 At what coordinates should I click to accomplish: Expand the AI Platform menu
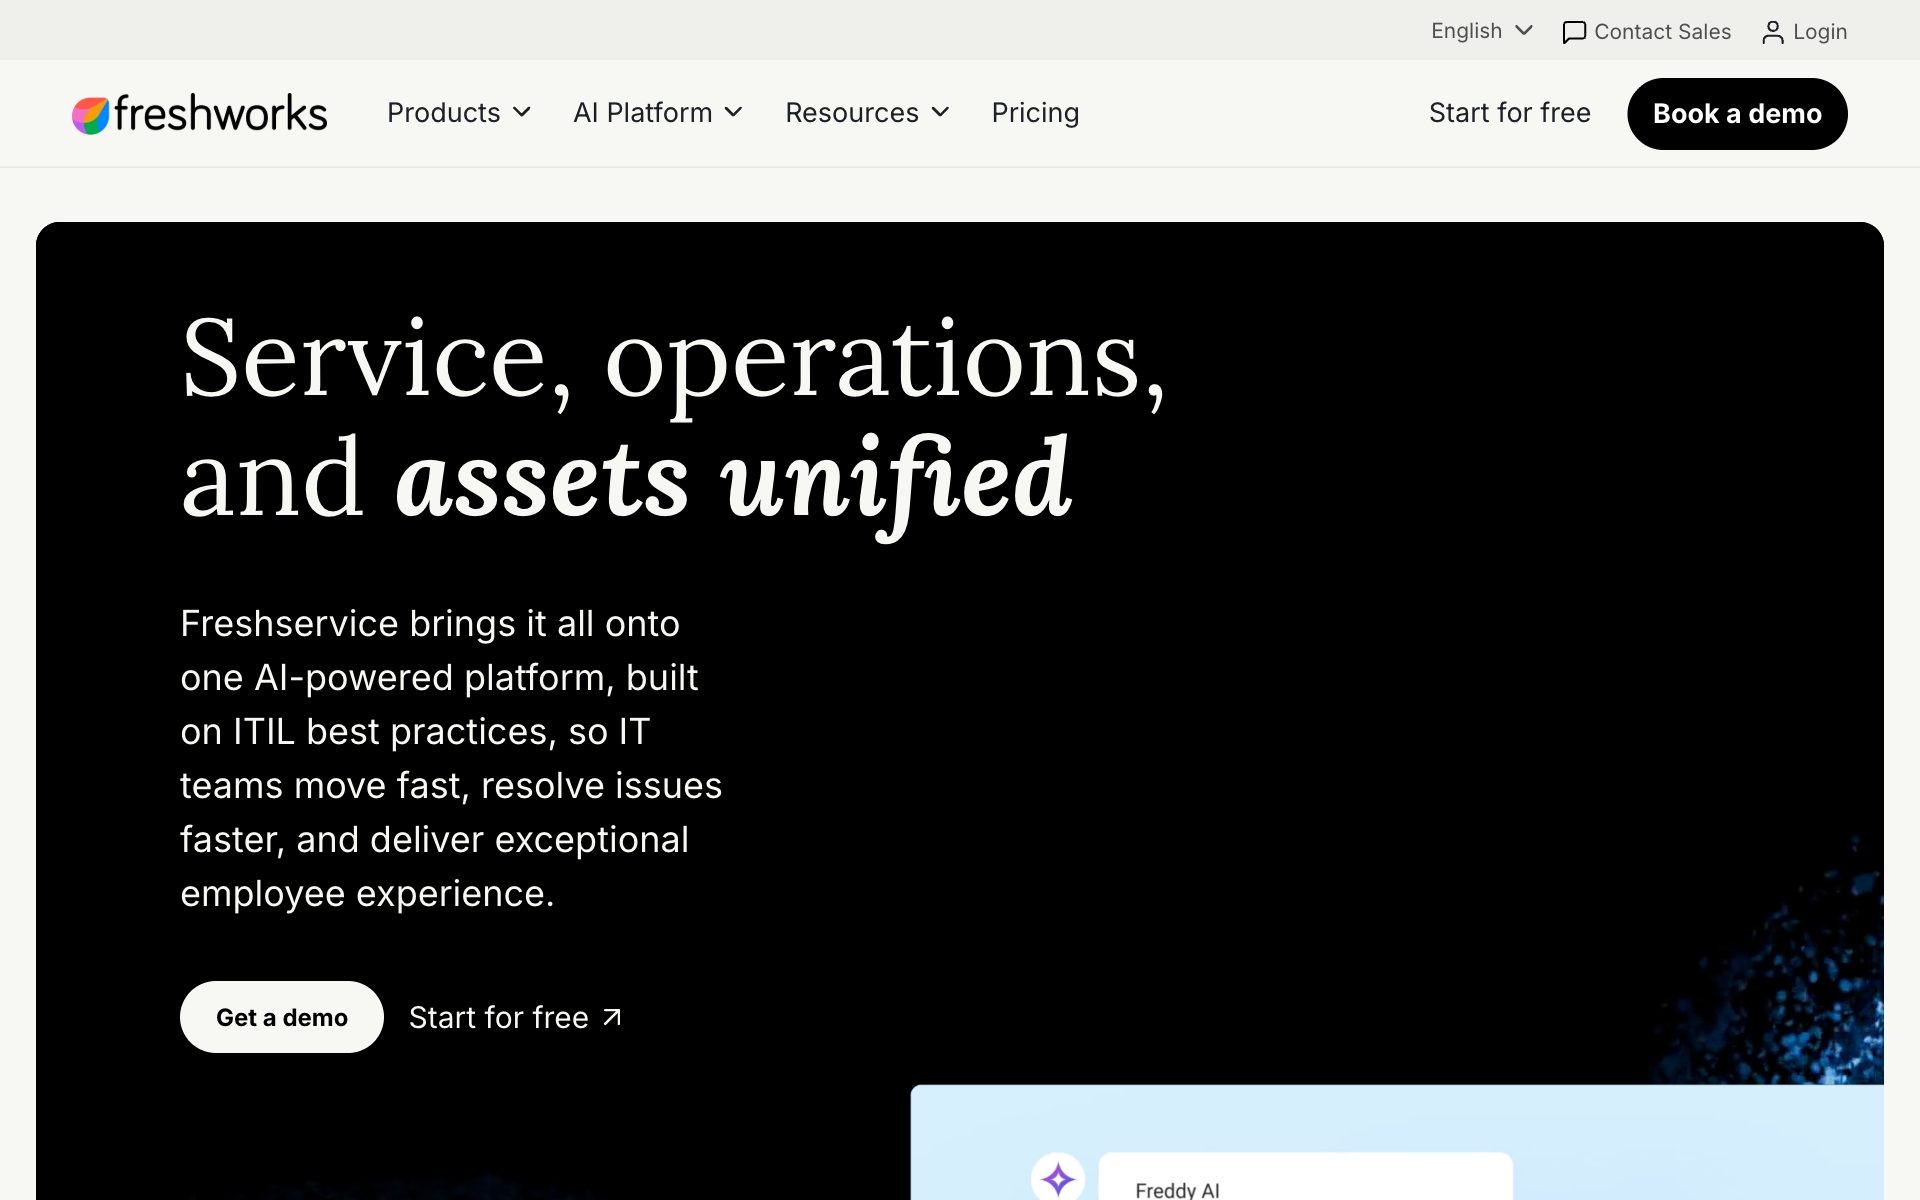[x=658, y=113]
